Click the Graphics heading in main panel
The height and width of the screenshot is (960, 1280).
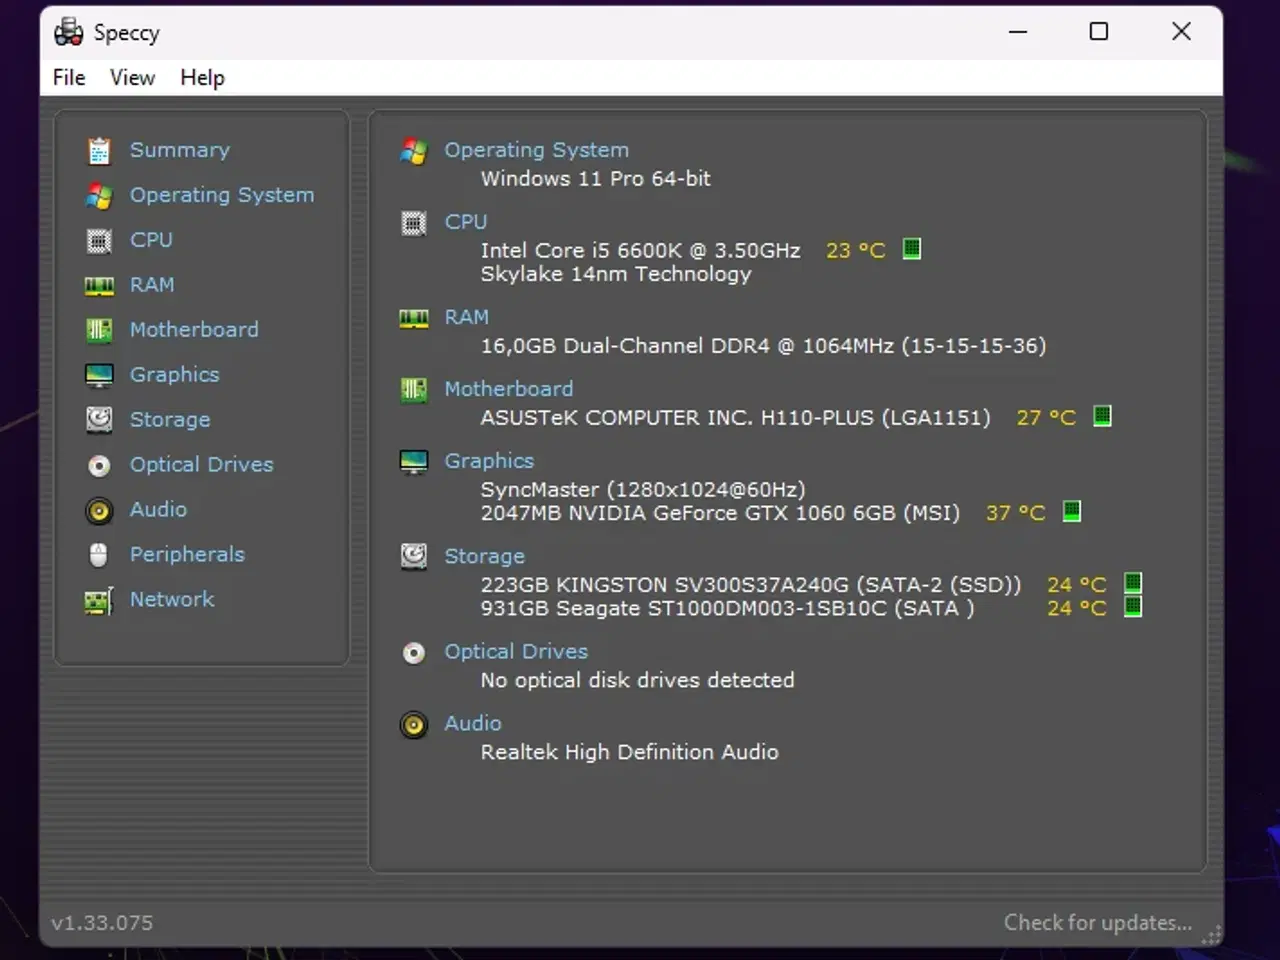489,461
